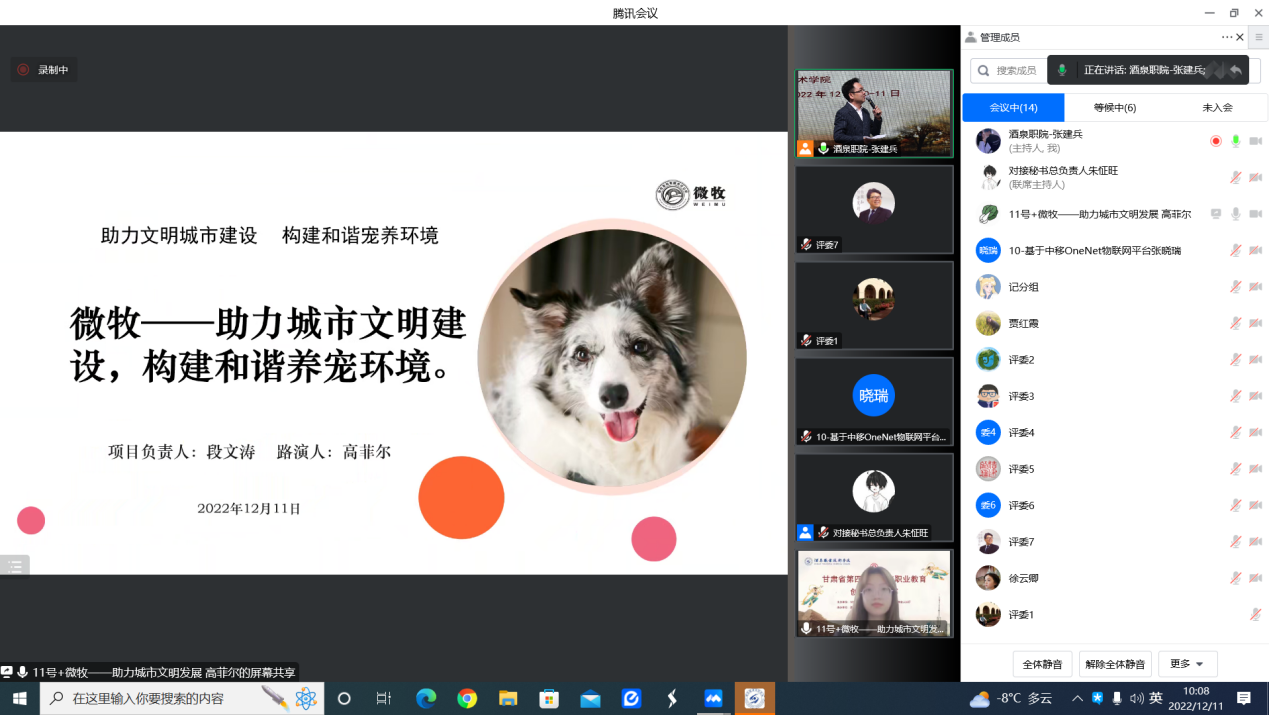Image resolution: width=1269 pixels, height=715 pixels.
Task: Switch to the 等候中(6) tab
Action: (x=1115, y=107)
